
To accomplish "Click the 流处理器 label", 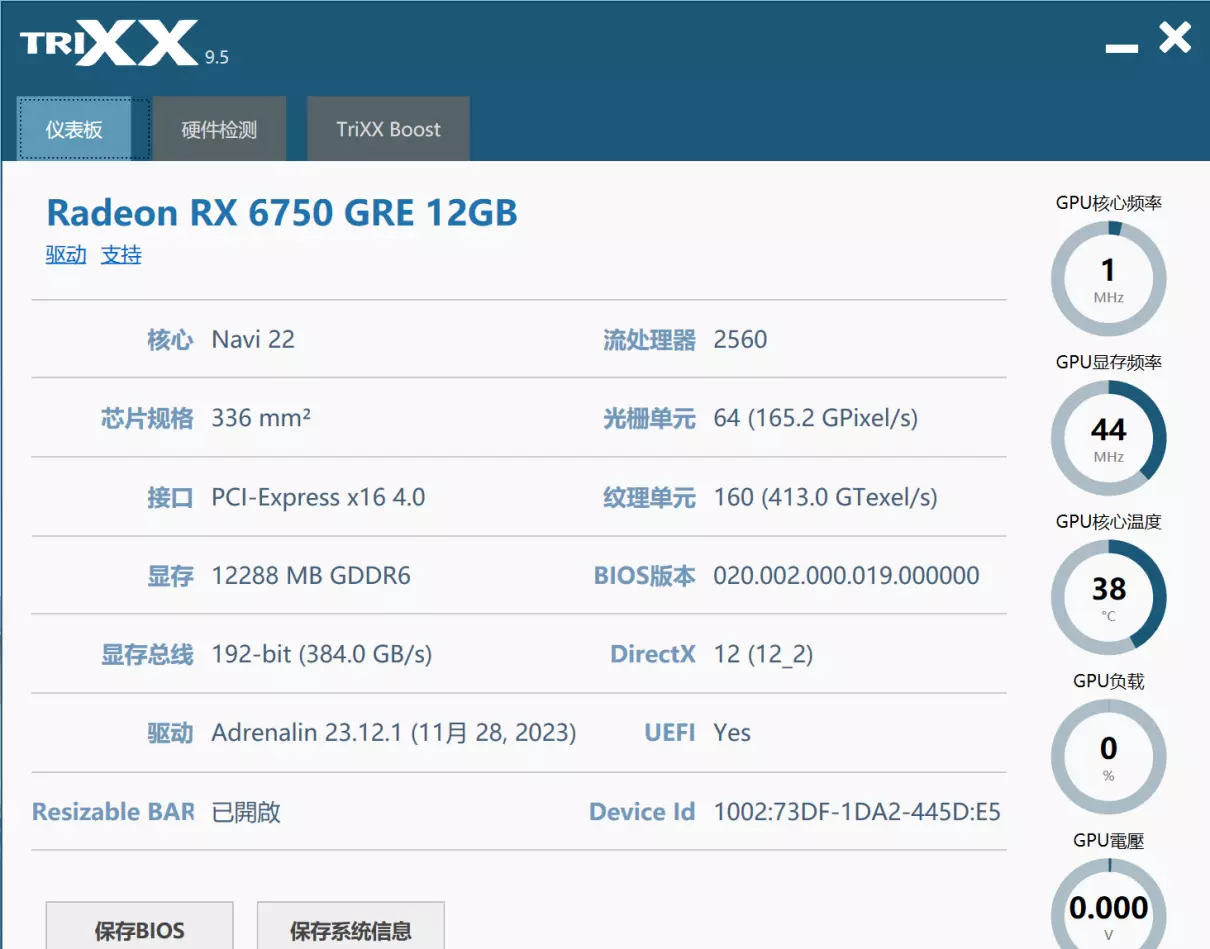I will pos(649,340).
